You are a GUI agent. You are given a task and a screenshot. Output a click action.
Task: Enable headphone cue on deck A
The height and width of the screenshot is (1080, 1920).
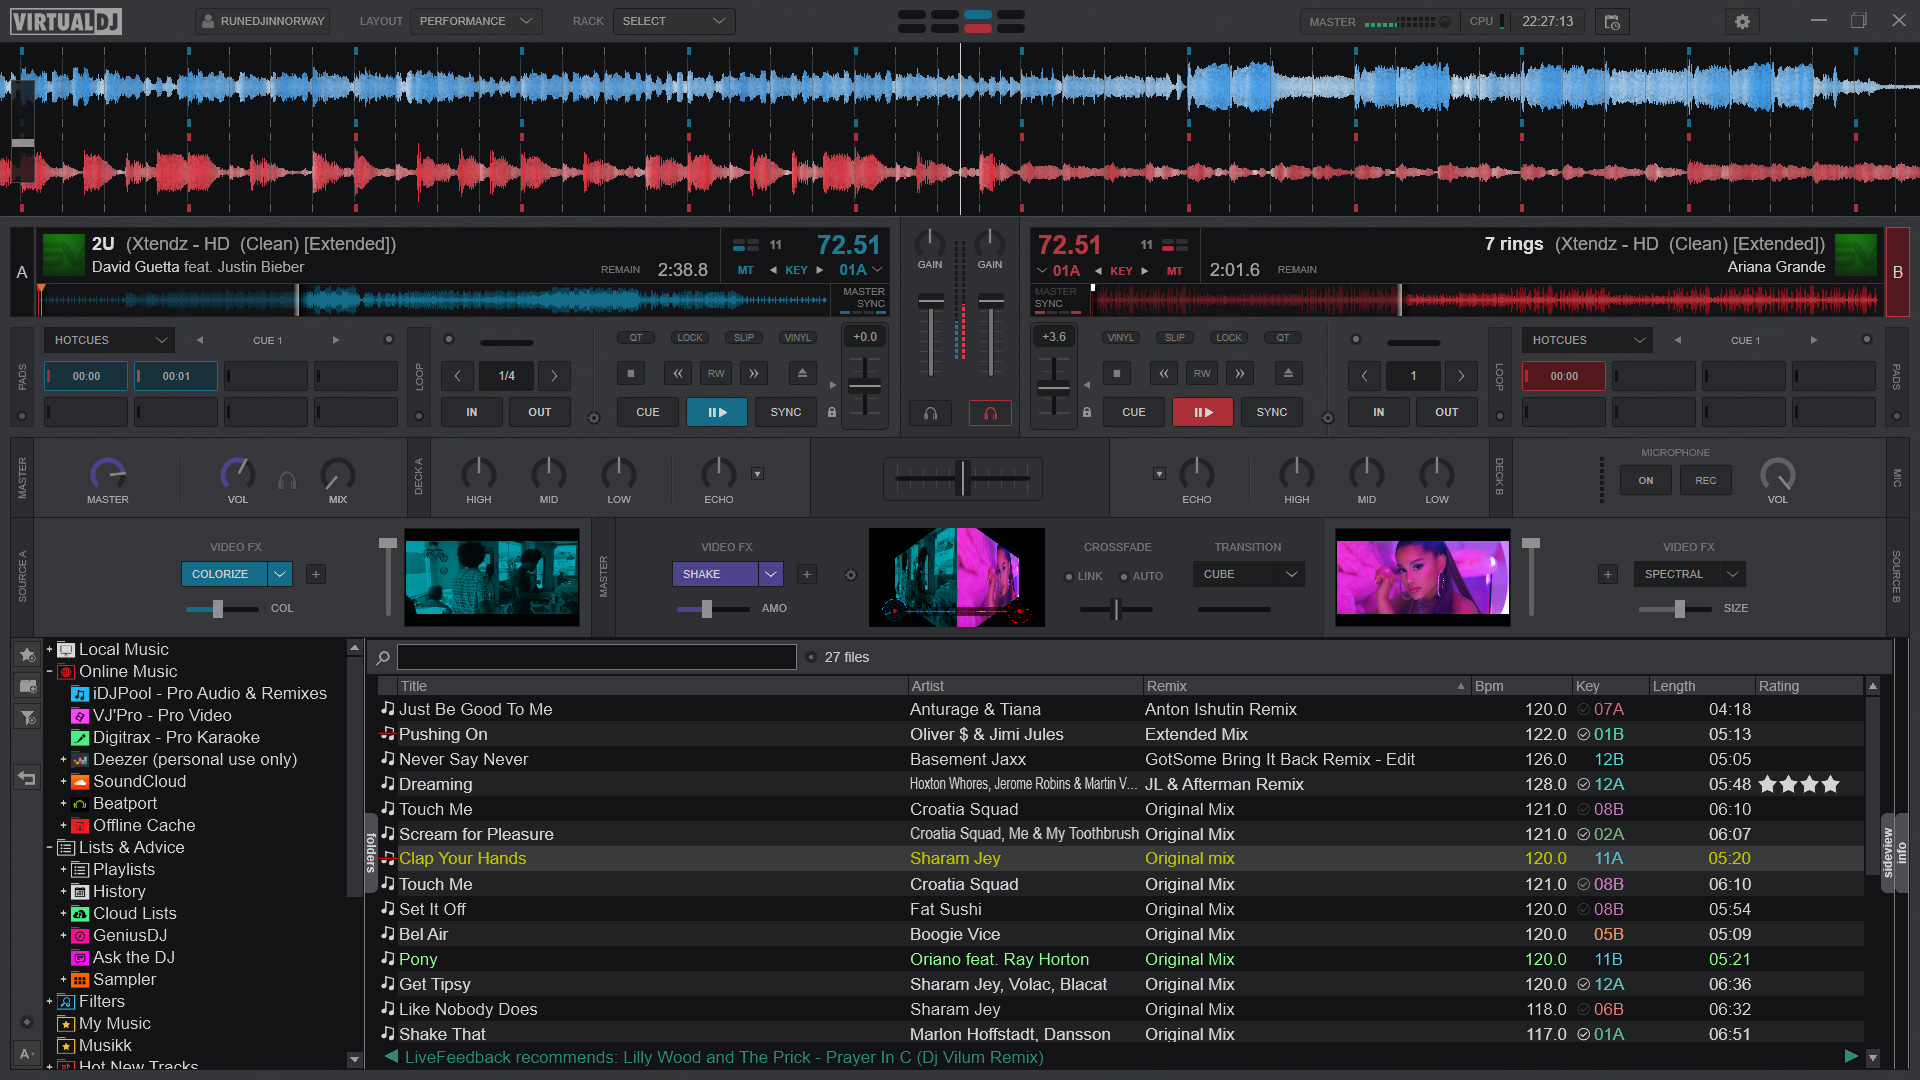(930, 412)
